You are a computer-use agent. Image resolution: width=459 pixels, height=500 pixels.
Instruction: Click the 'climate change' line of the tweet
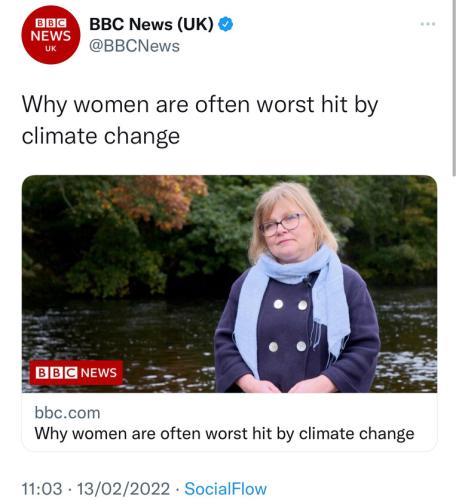coord(101,137)
